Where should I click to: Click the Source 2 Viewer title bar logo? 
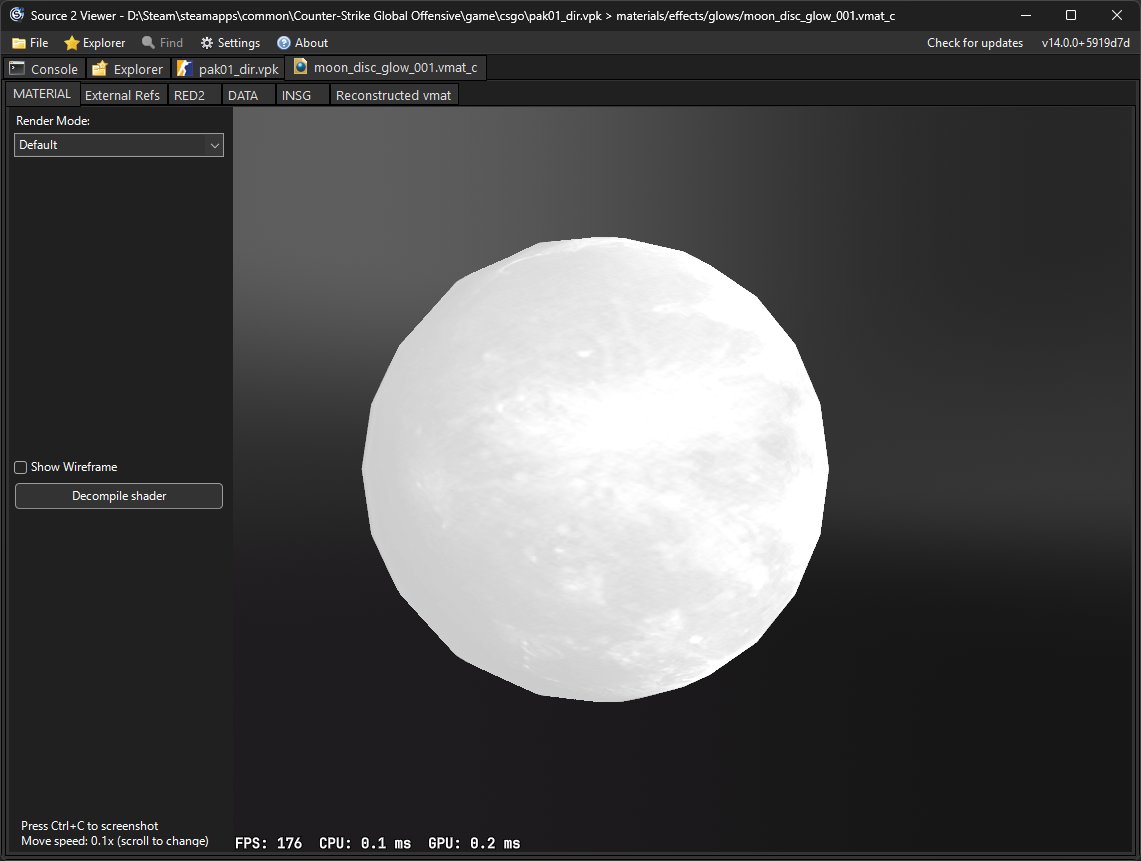pyautogui.click(x=17, y=15)
